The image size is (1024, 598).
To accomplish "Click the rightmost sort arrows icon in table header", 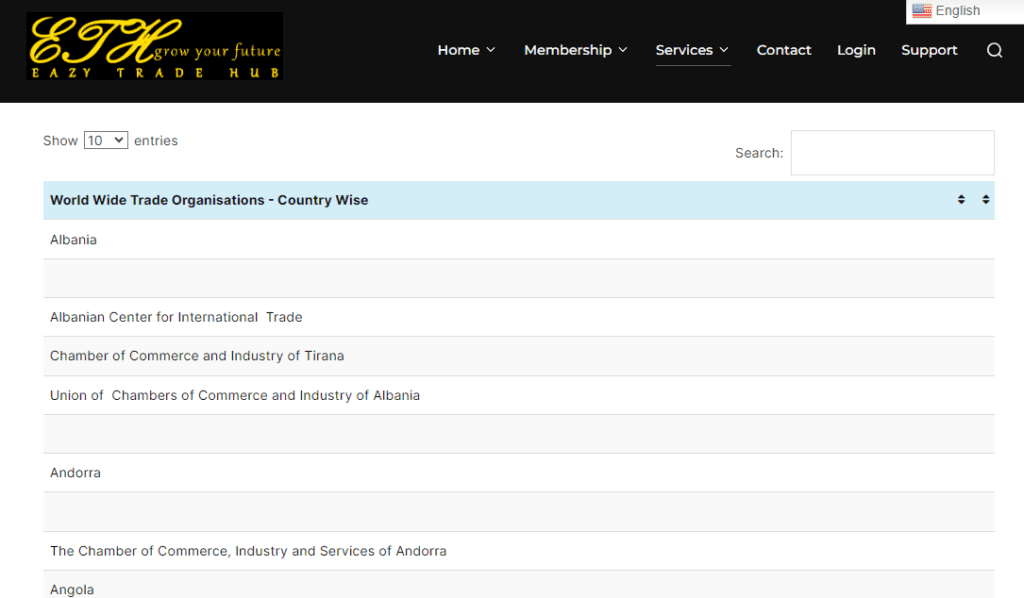I will click(985, 200).
